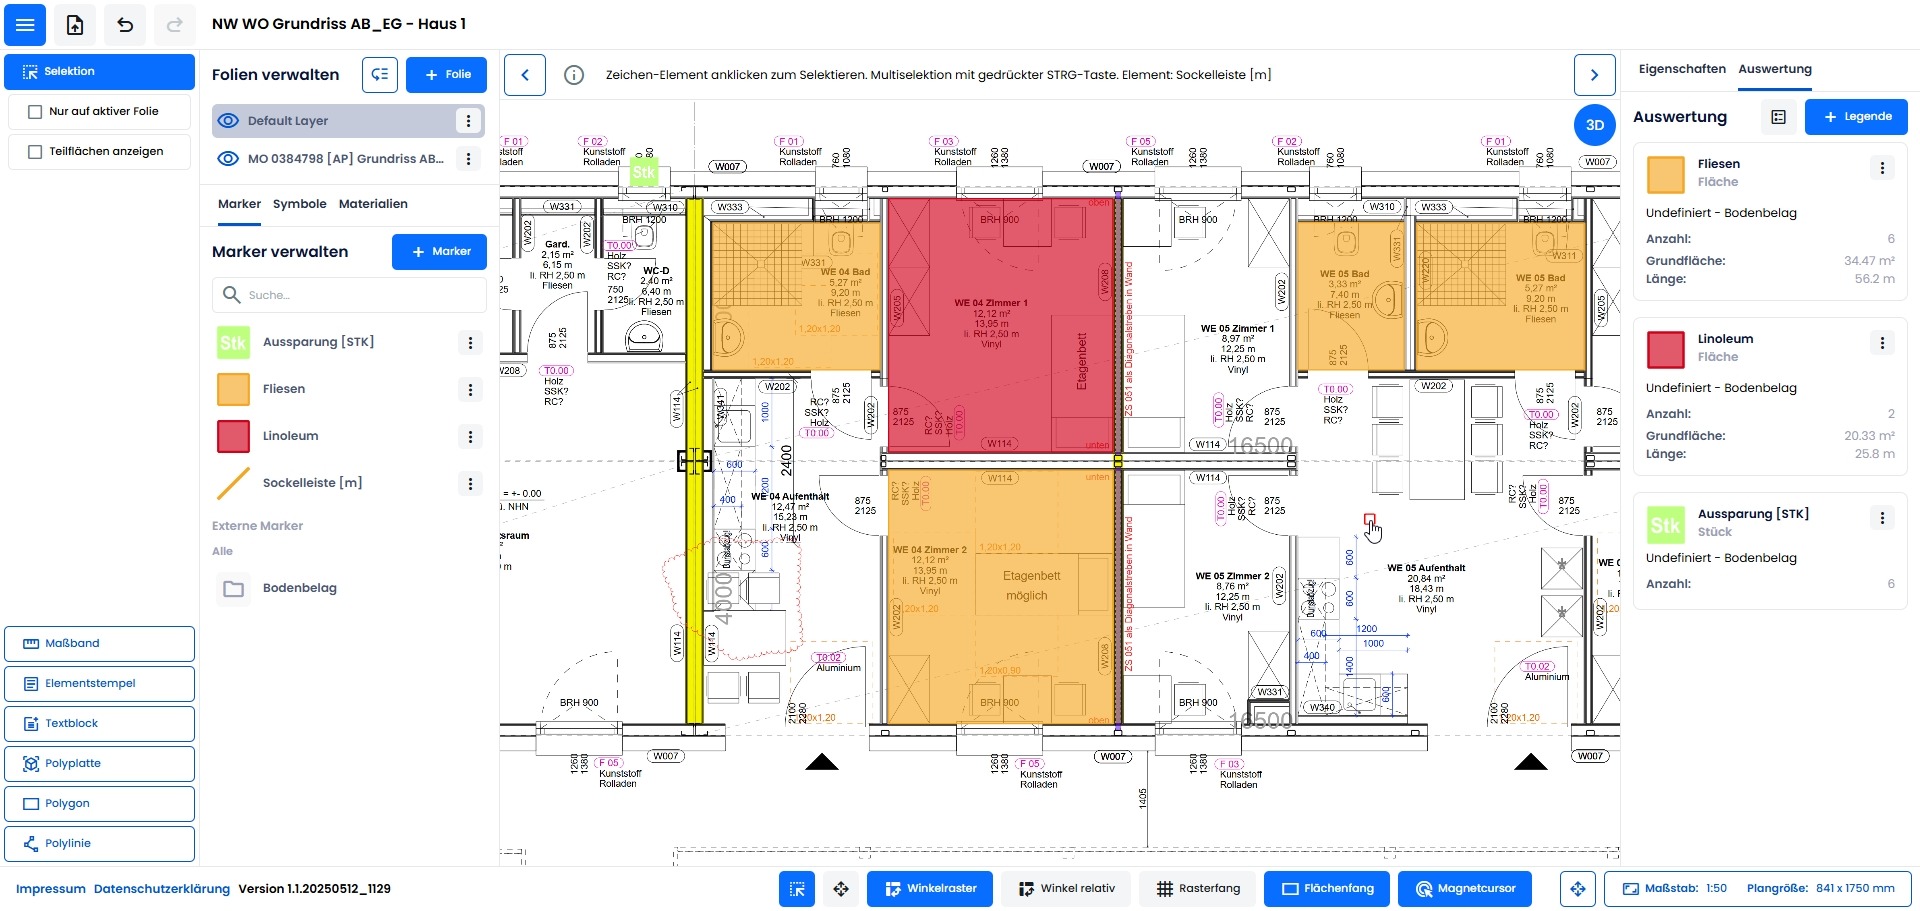Click the fit-to-view arrows icon
Viewport: 1920px width, 911px height.
(x=1578, y=889)
